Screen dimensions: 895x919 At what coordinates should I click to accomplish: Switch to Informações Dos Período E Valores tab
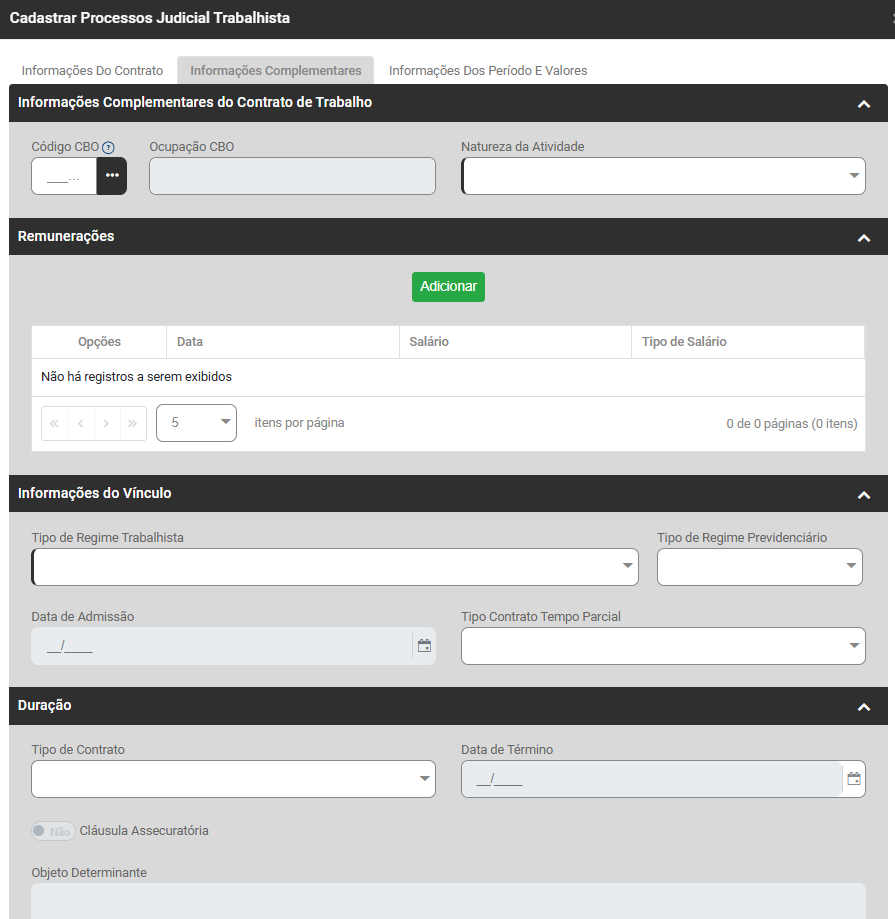coord(488,71)
